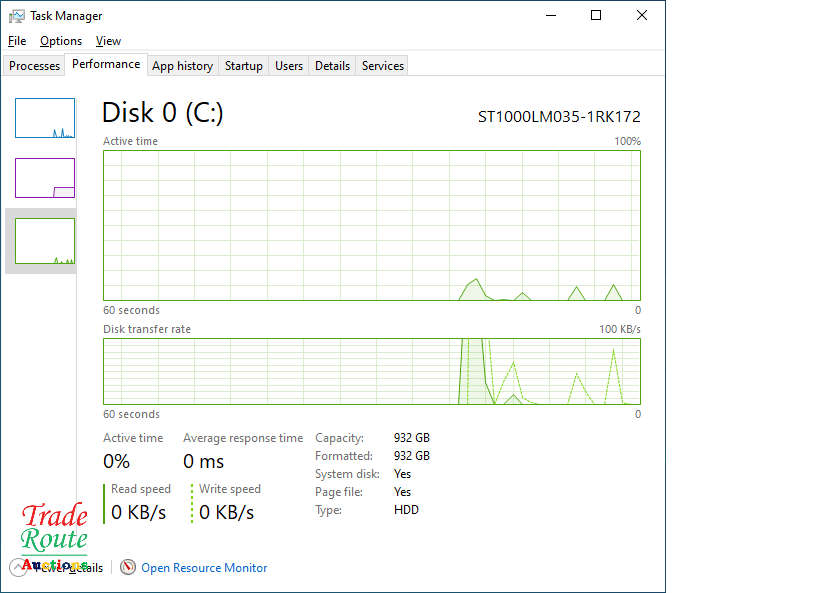Click the Active time graph
The image size is (819, 593).
coord(371,225)
